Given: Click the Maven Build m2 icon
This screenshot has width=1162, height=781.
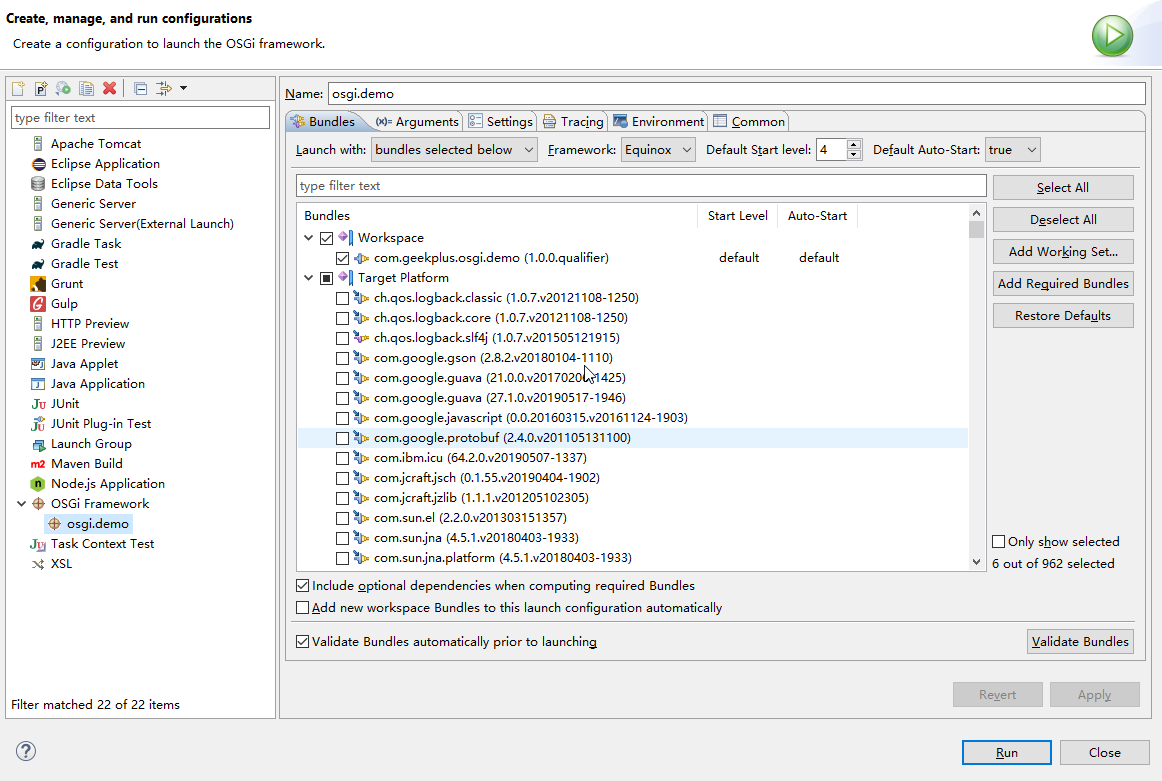Looking at the screenshot, I should pyautogui.click(x=38, y=464).
